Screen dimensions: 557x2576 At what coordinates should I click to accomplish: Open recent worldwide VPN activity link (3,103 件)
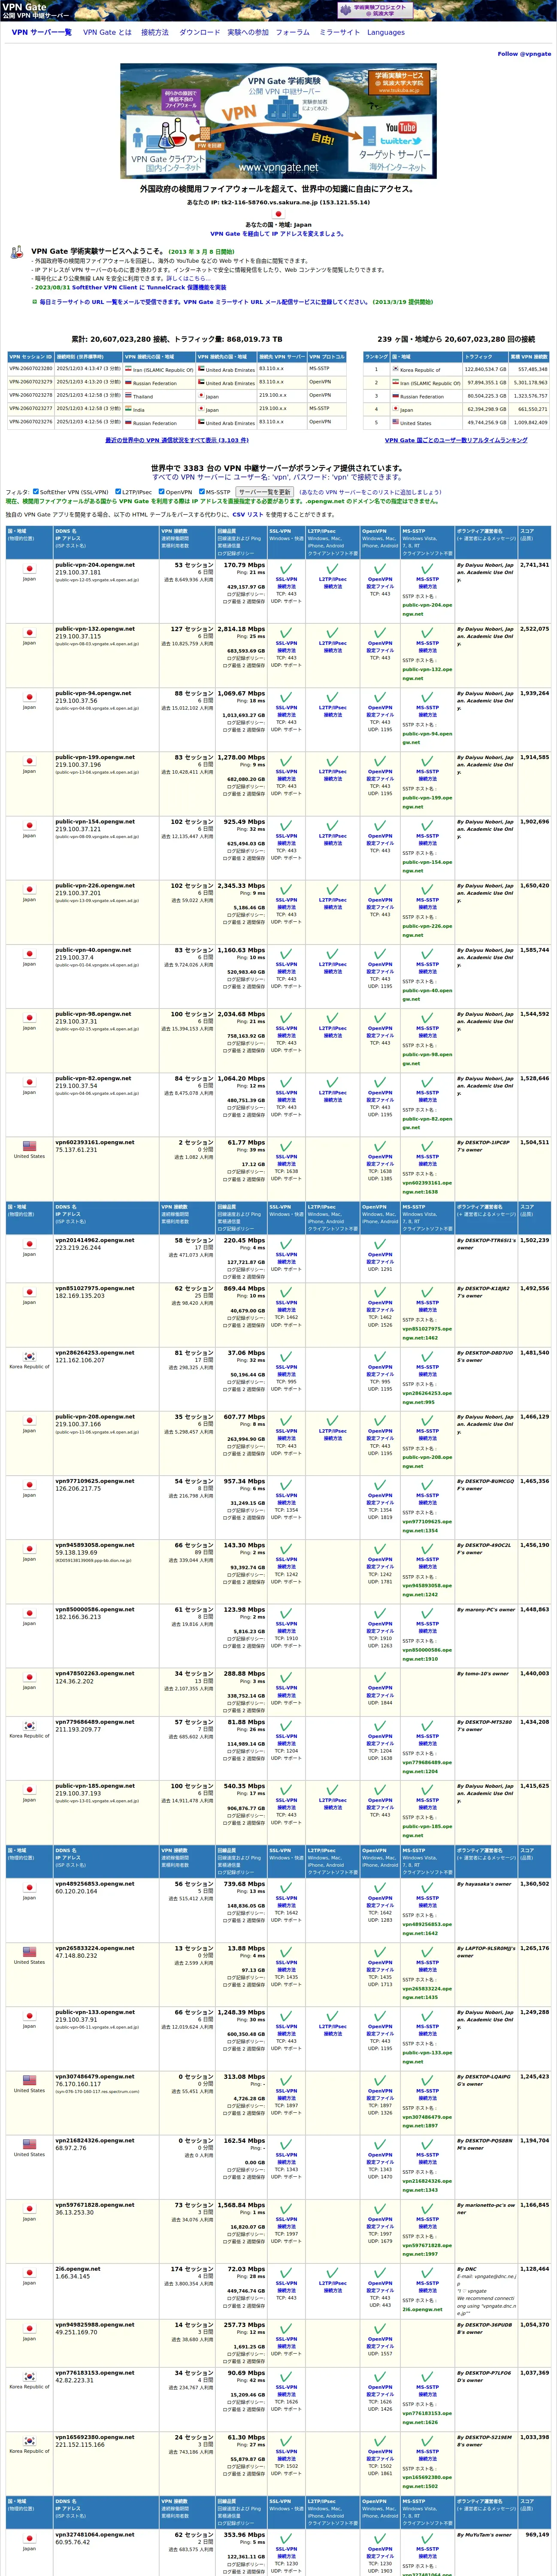coord(177,440)
